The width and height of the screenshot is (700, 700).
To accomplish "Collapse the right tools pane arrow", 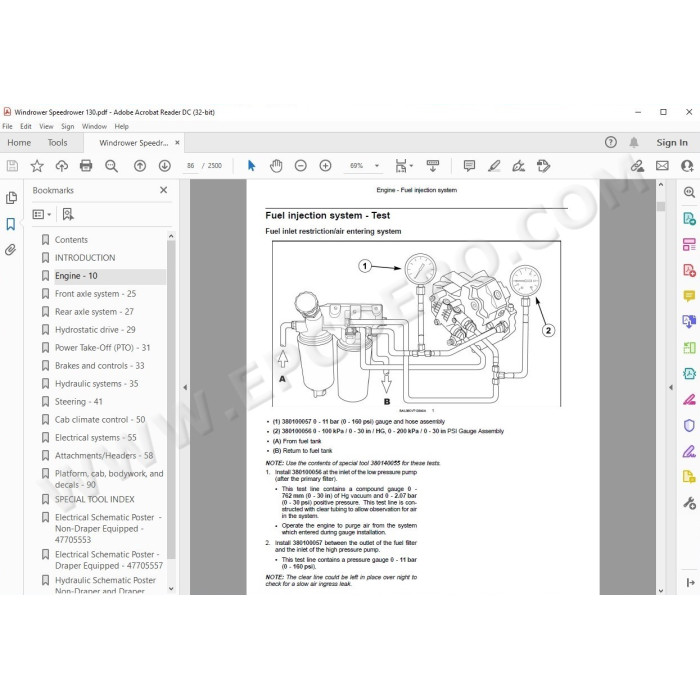I will [671, 387].
